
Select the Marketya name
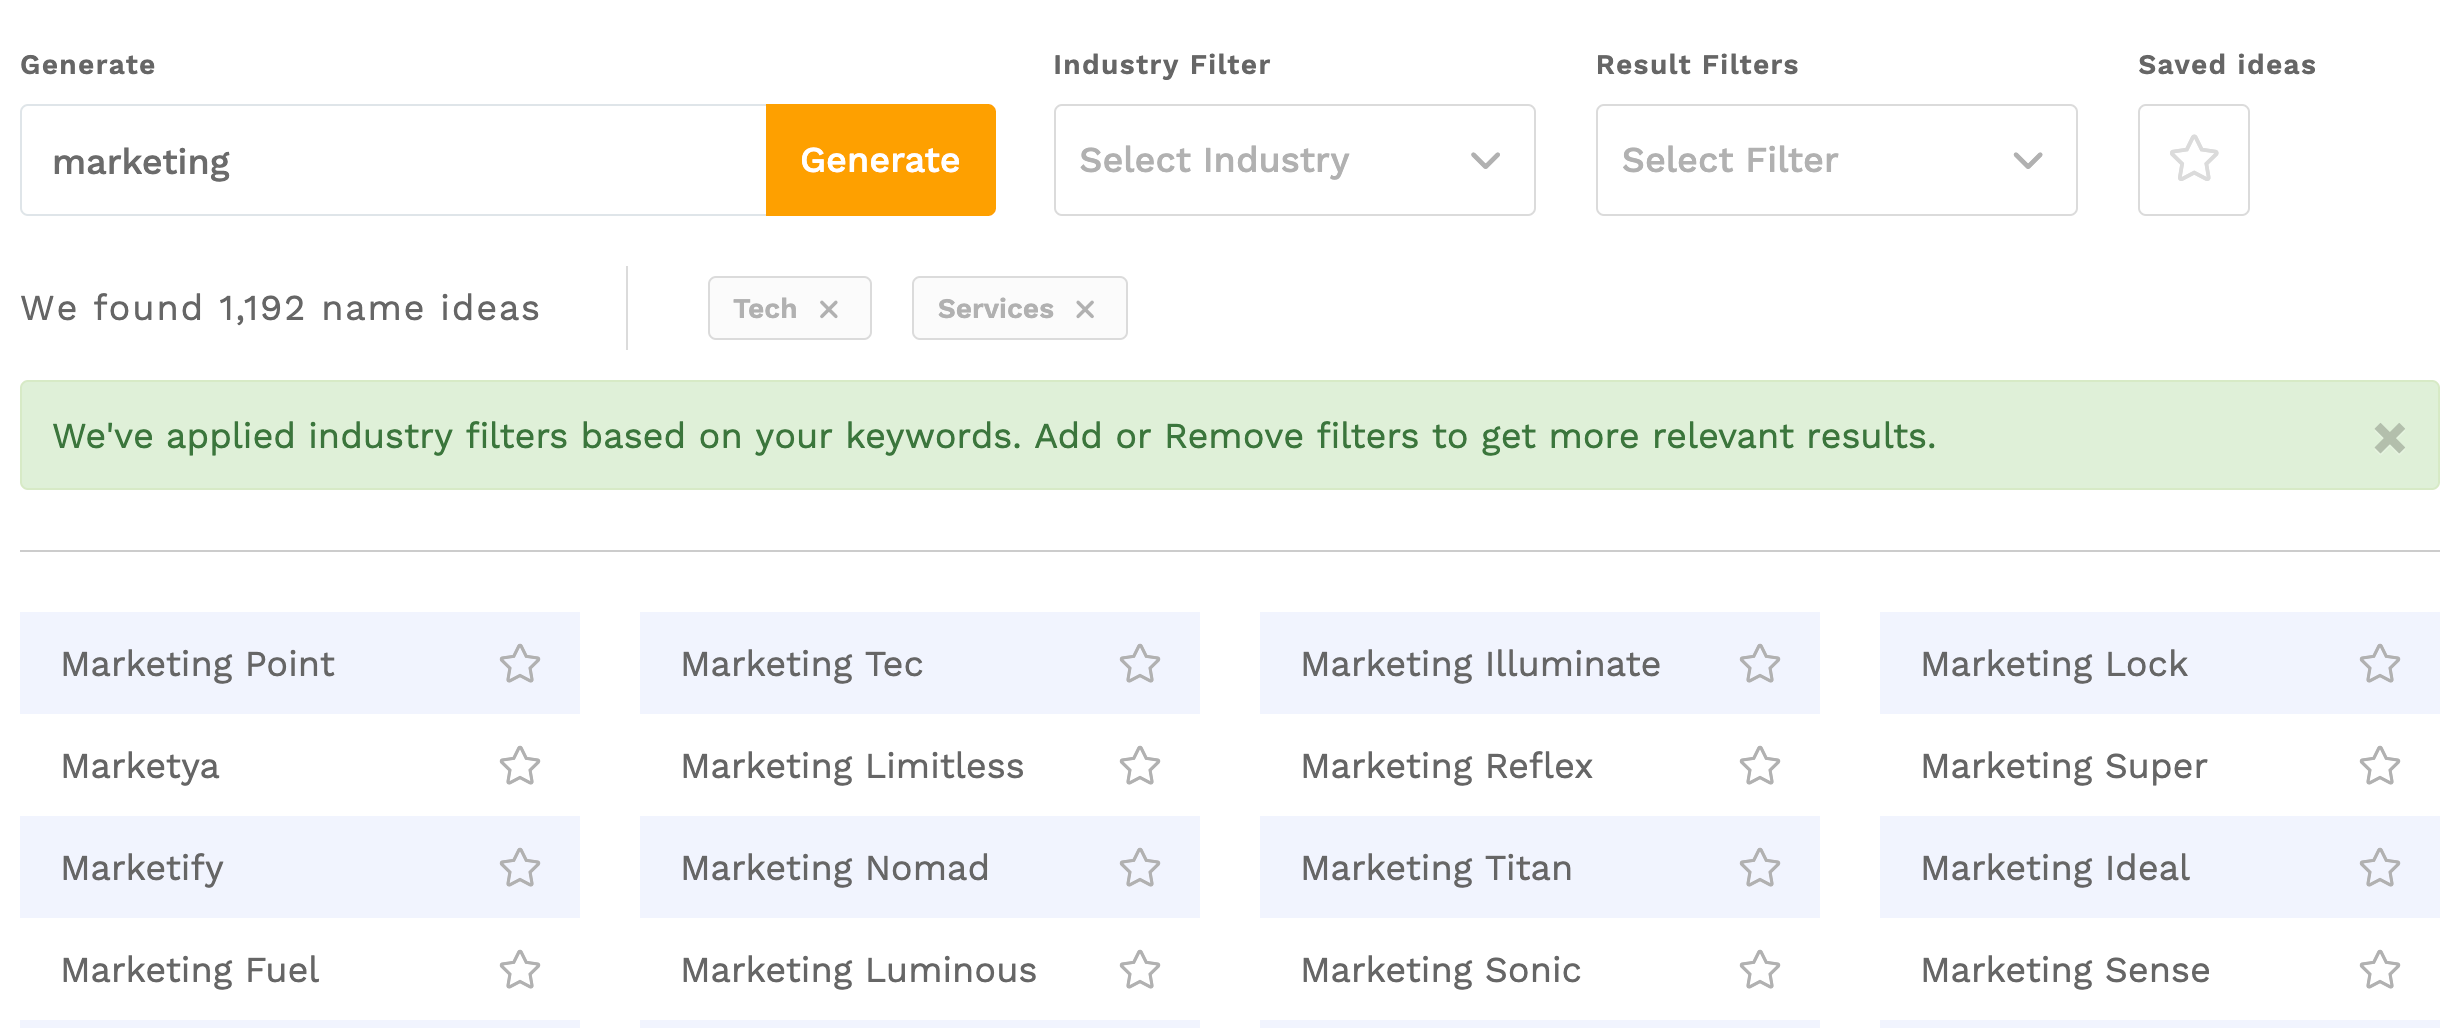click(140, 766)
